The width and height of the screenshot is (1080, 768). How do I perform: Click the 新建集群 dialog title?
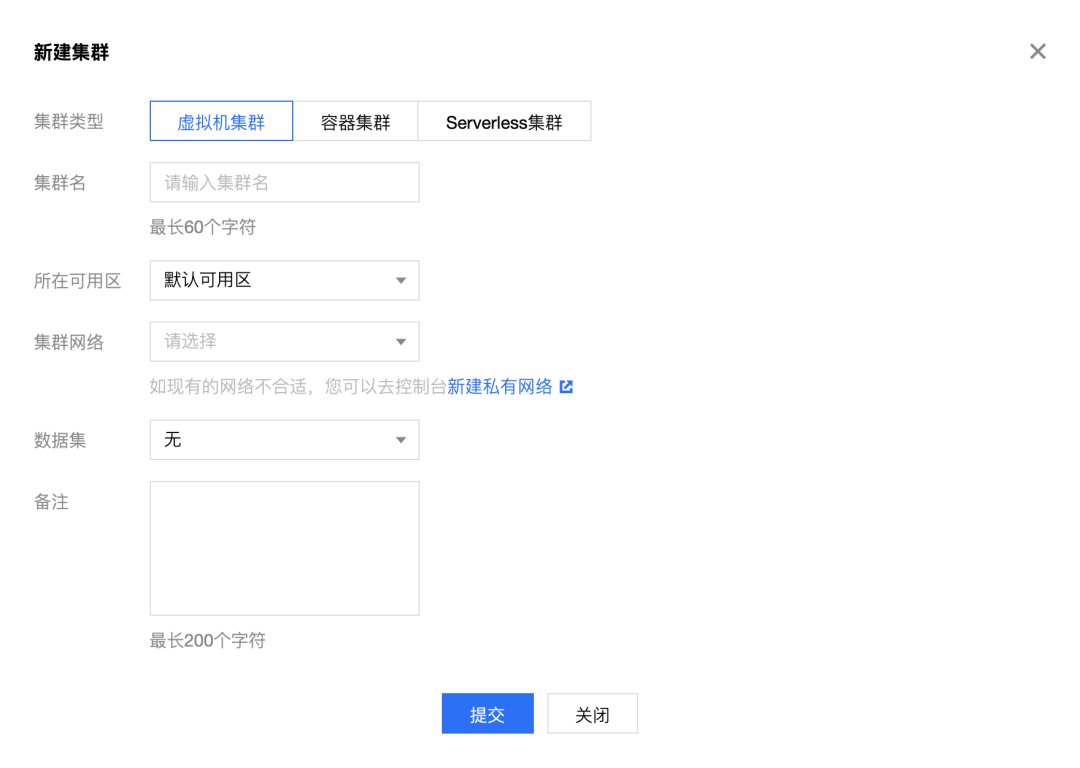point(71,53)
